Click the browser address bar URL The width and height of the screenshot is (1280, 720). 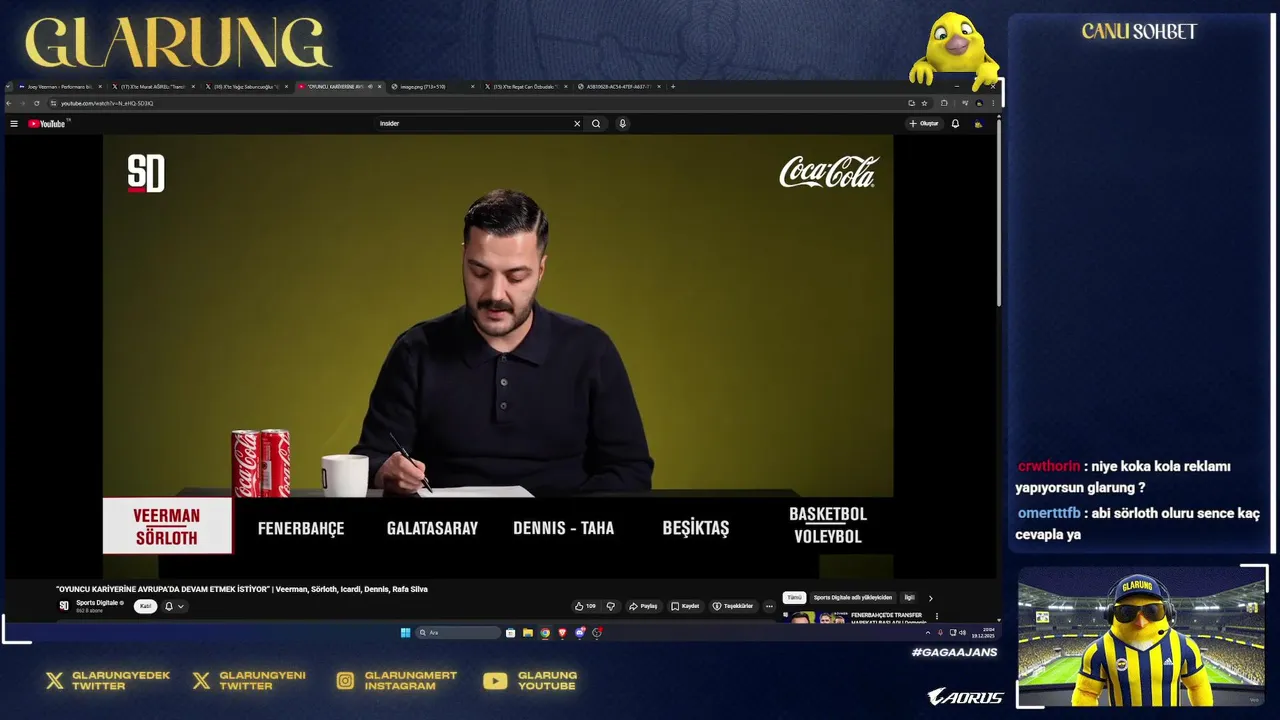click(107, 103)
